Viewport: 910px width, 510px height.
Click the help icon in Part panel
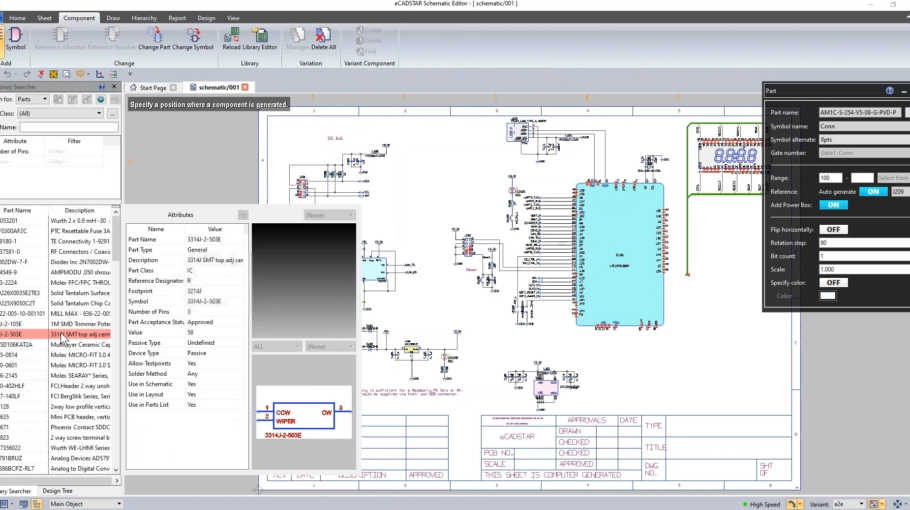[889, 91]
